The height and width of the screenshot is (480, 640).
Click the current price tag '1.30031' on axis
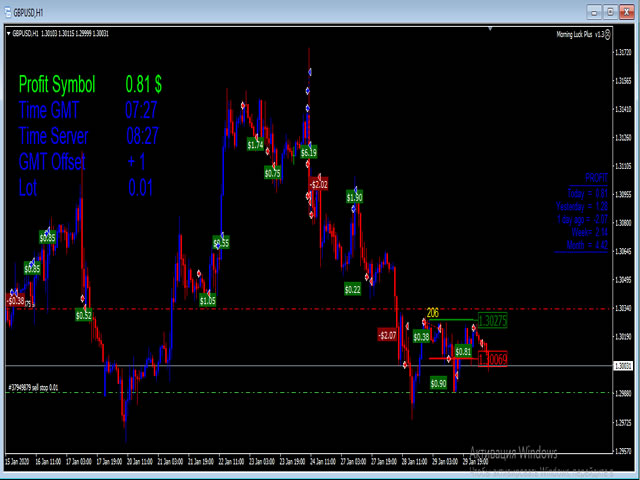tap(623, 366)
